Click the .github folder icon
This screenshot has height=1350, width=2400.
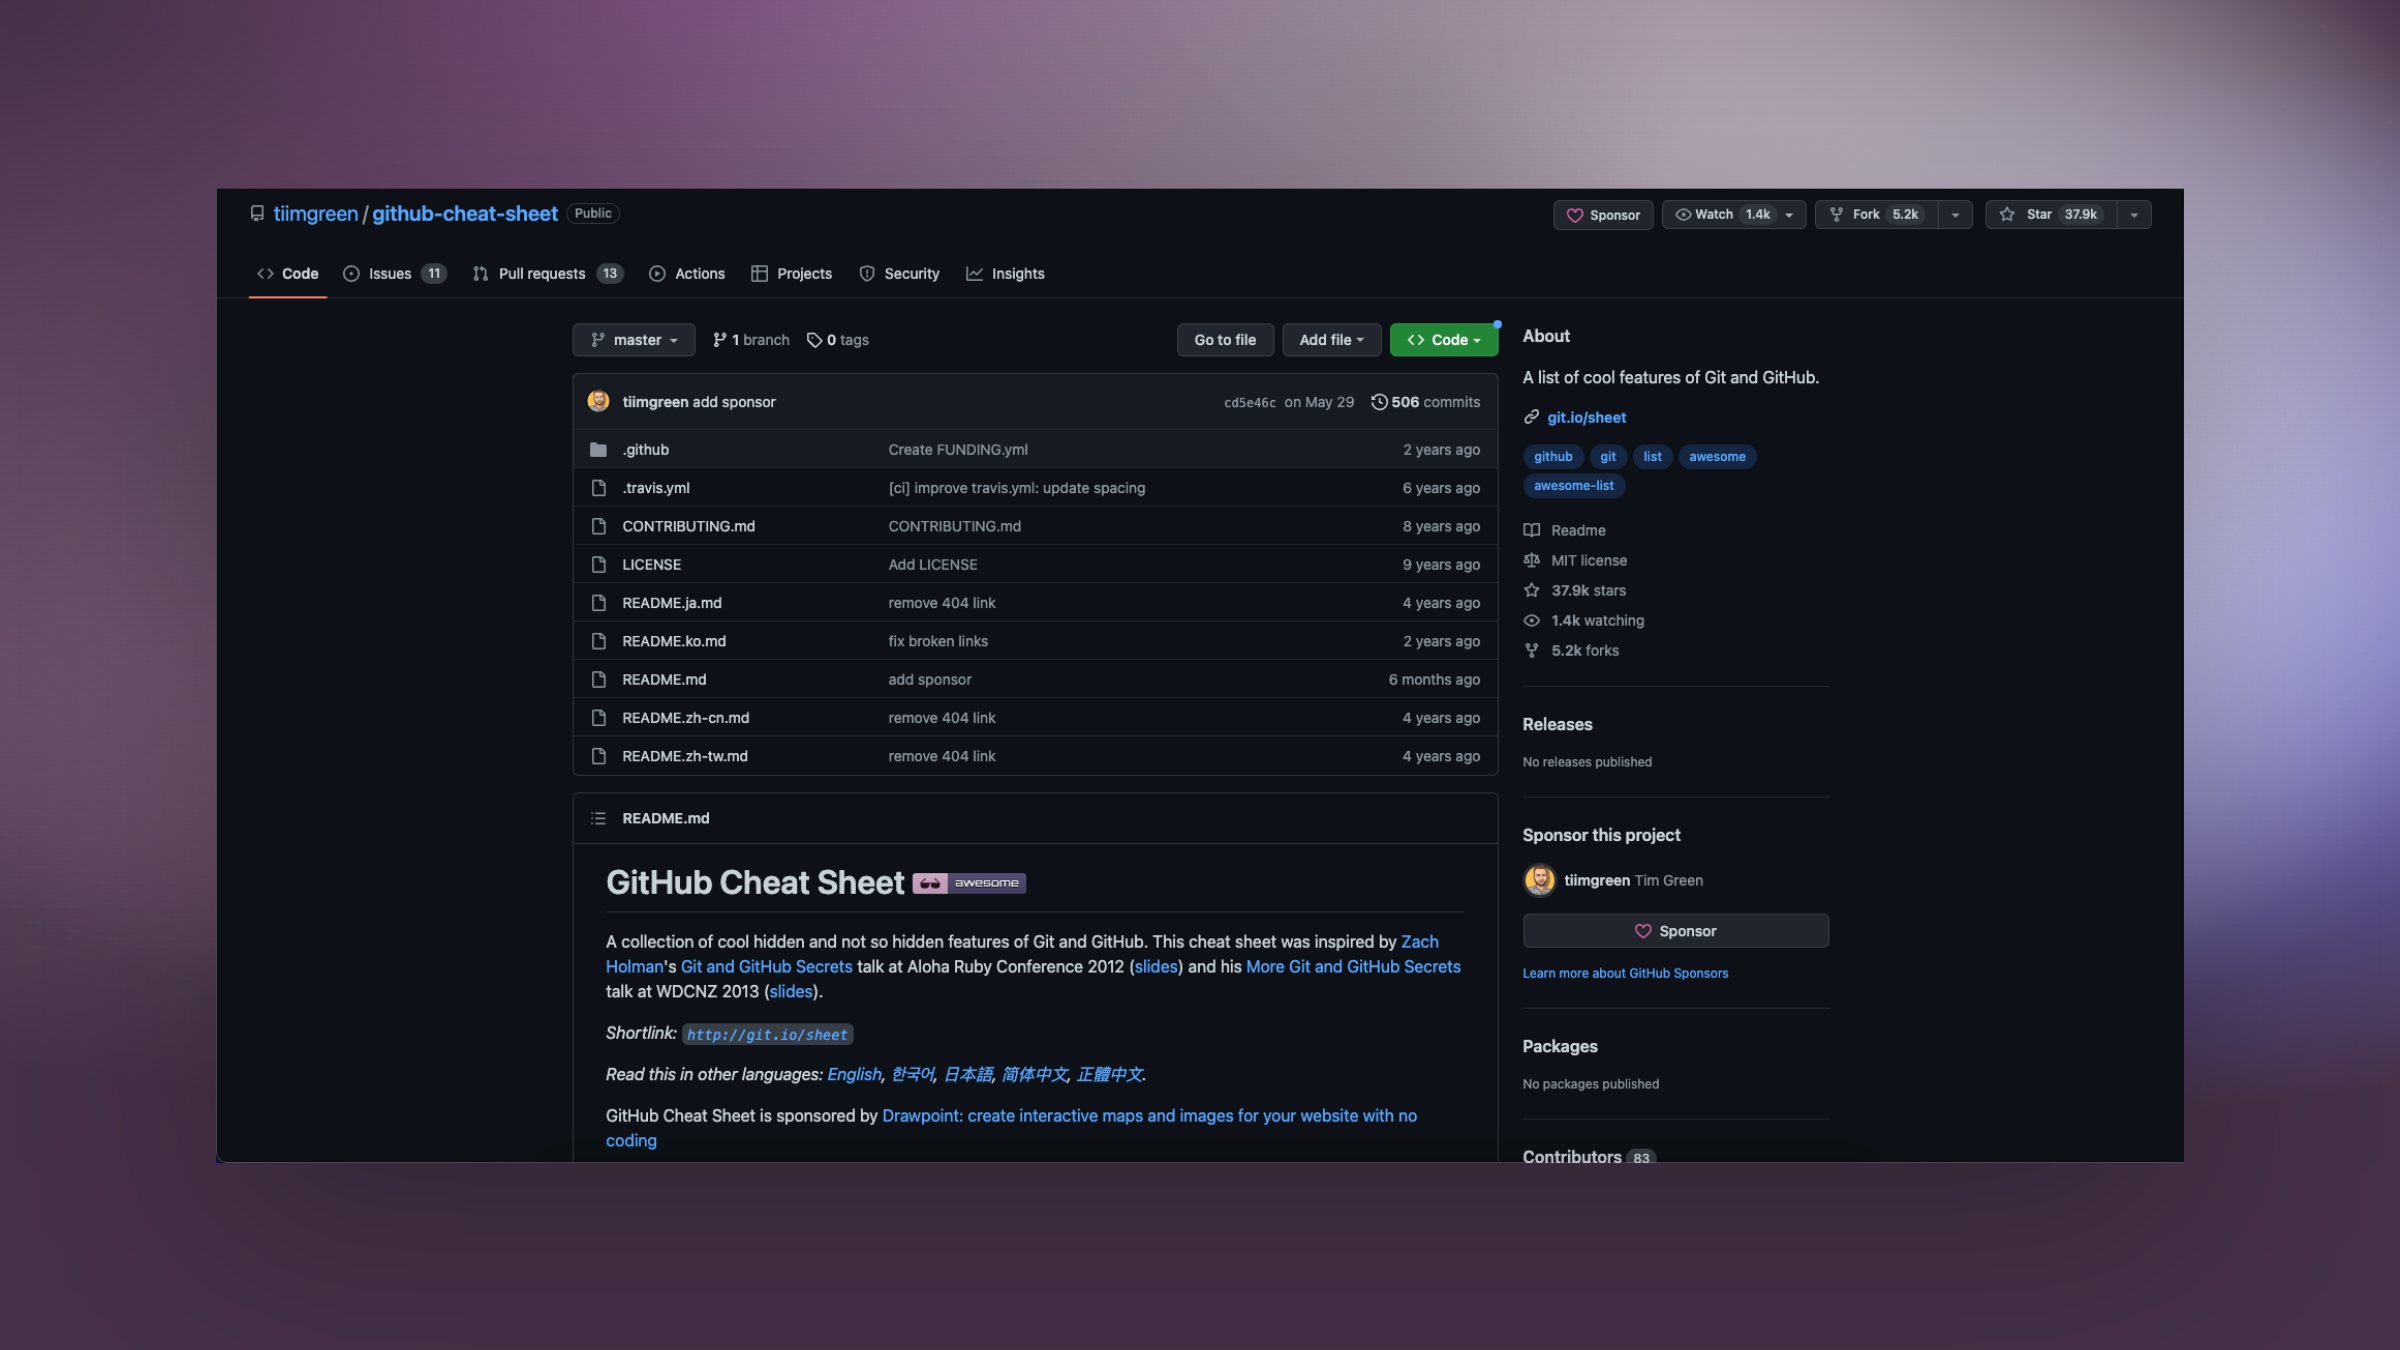(599, 449)
